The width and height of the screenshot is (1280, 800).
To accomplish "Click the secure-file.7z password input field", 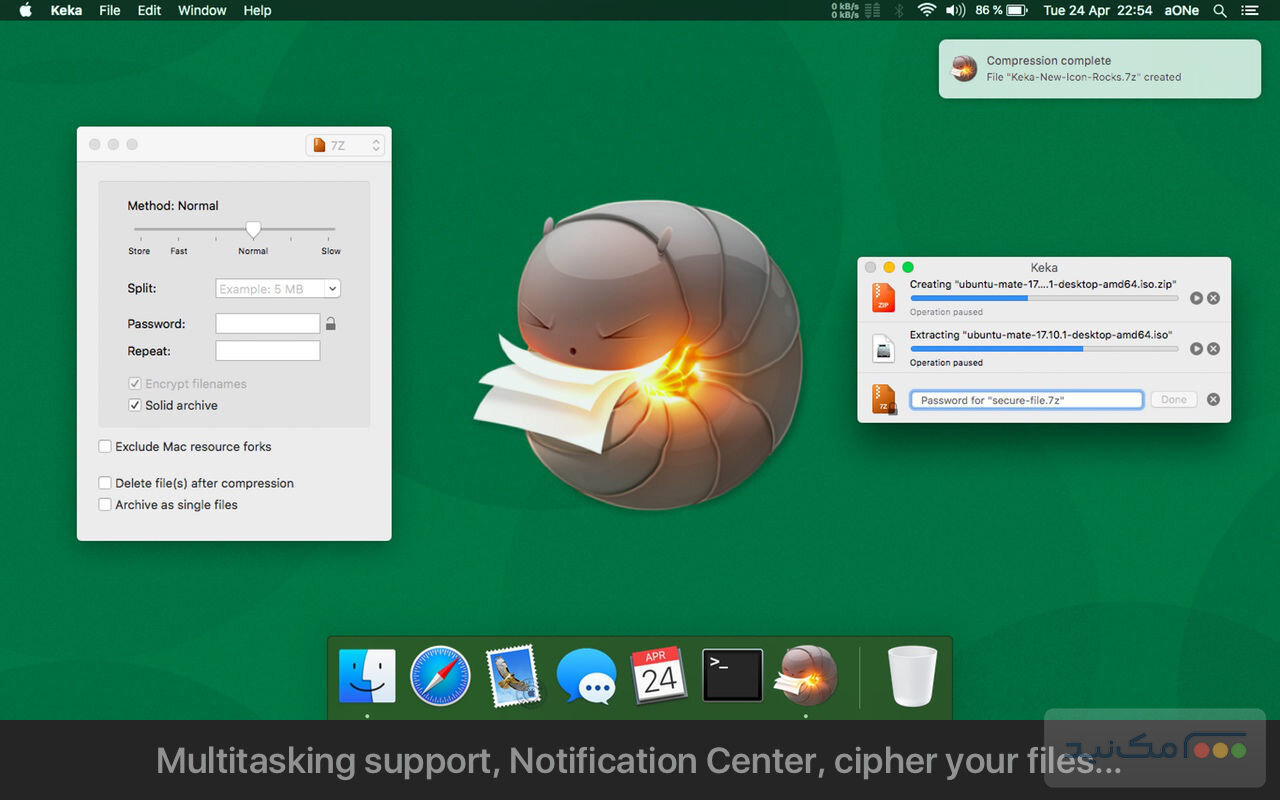I will click(x=1026, y=400).
